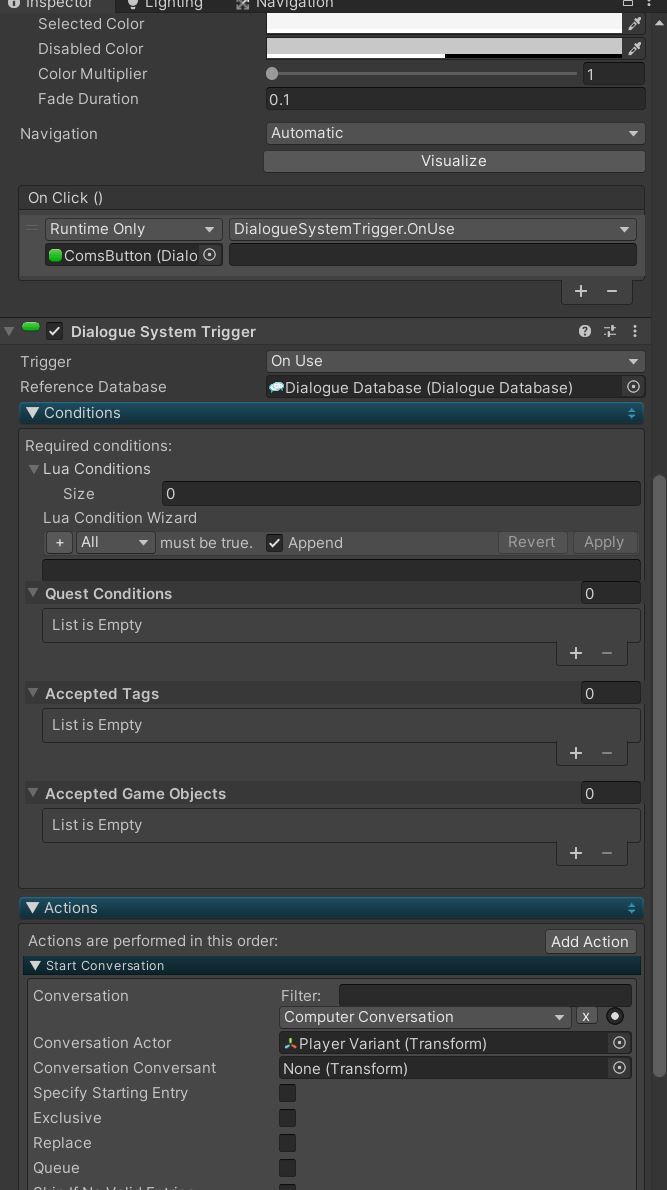
Task: Click the conversation Filter input field
Action: click(485, 995)
